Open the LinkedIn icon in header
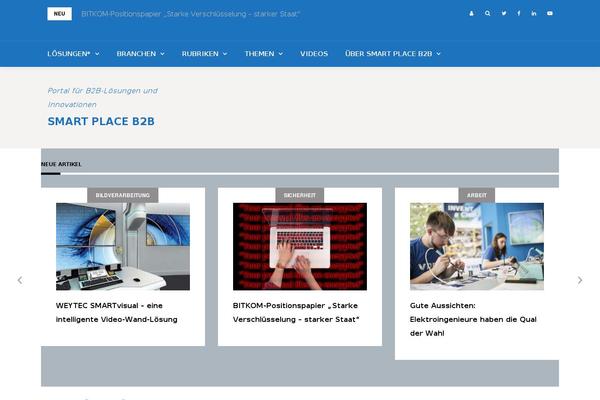 click(x=534, y=13)
